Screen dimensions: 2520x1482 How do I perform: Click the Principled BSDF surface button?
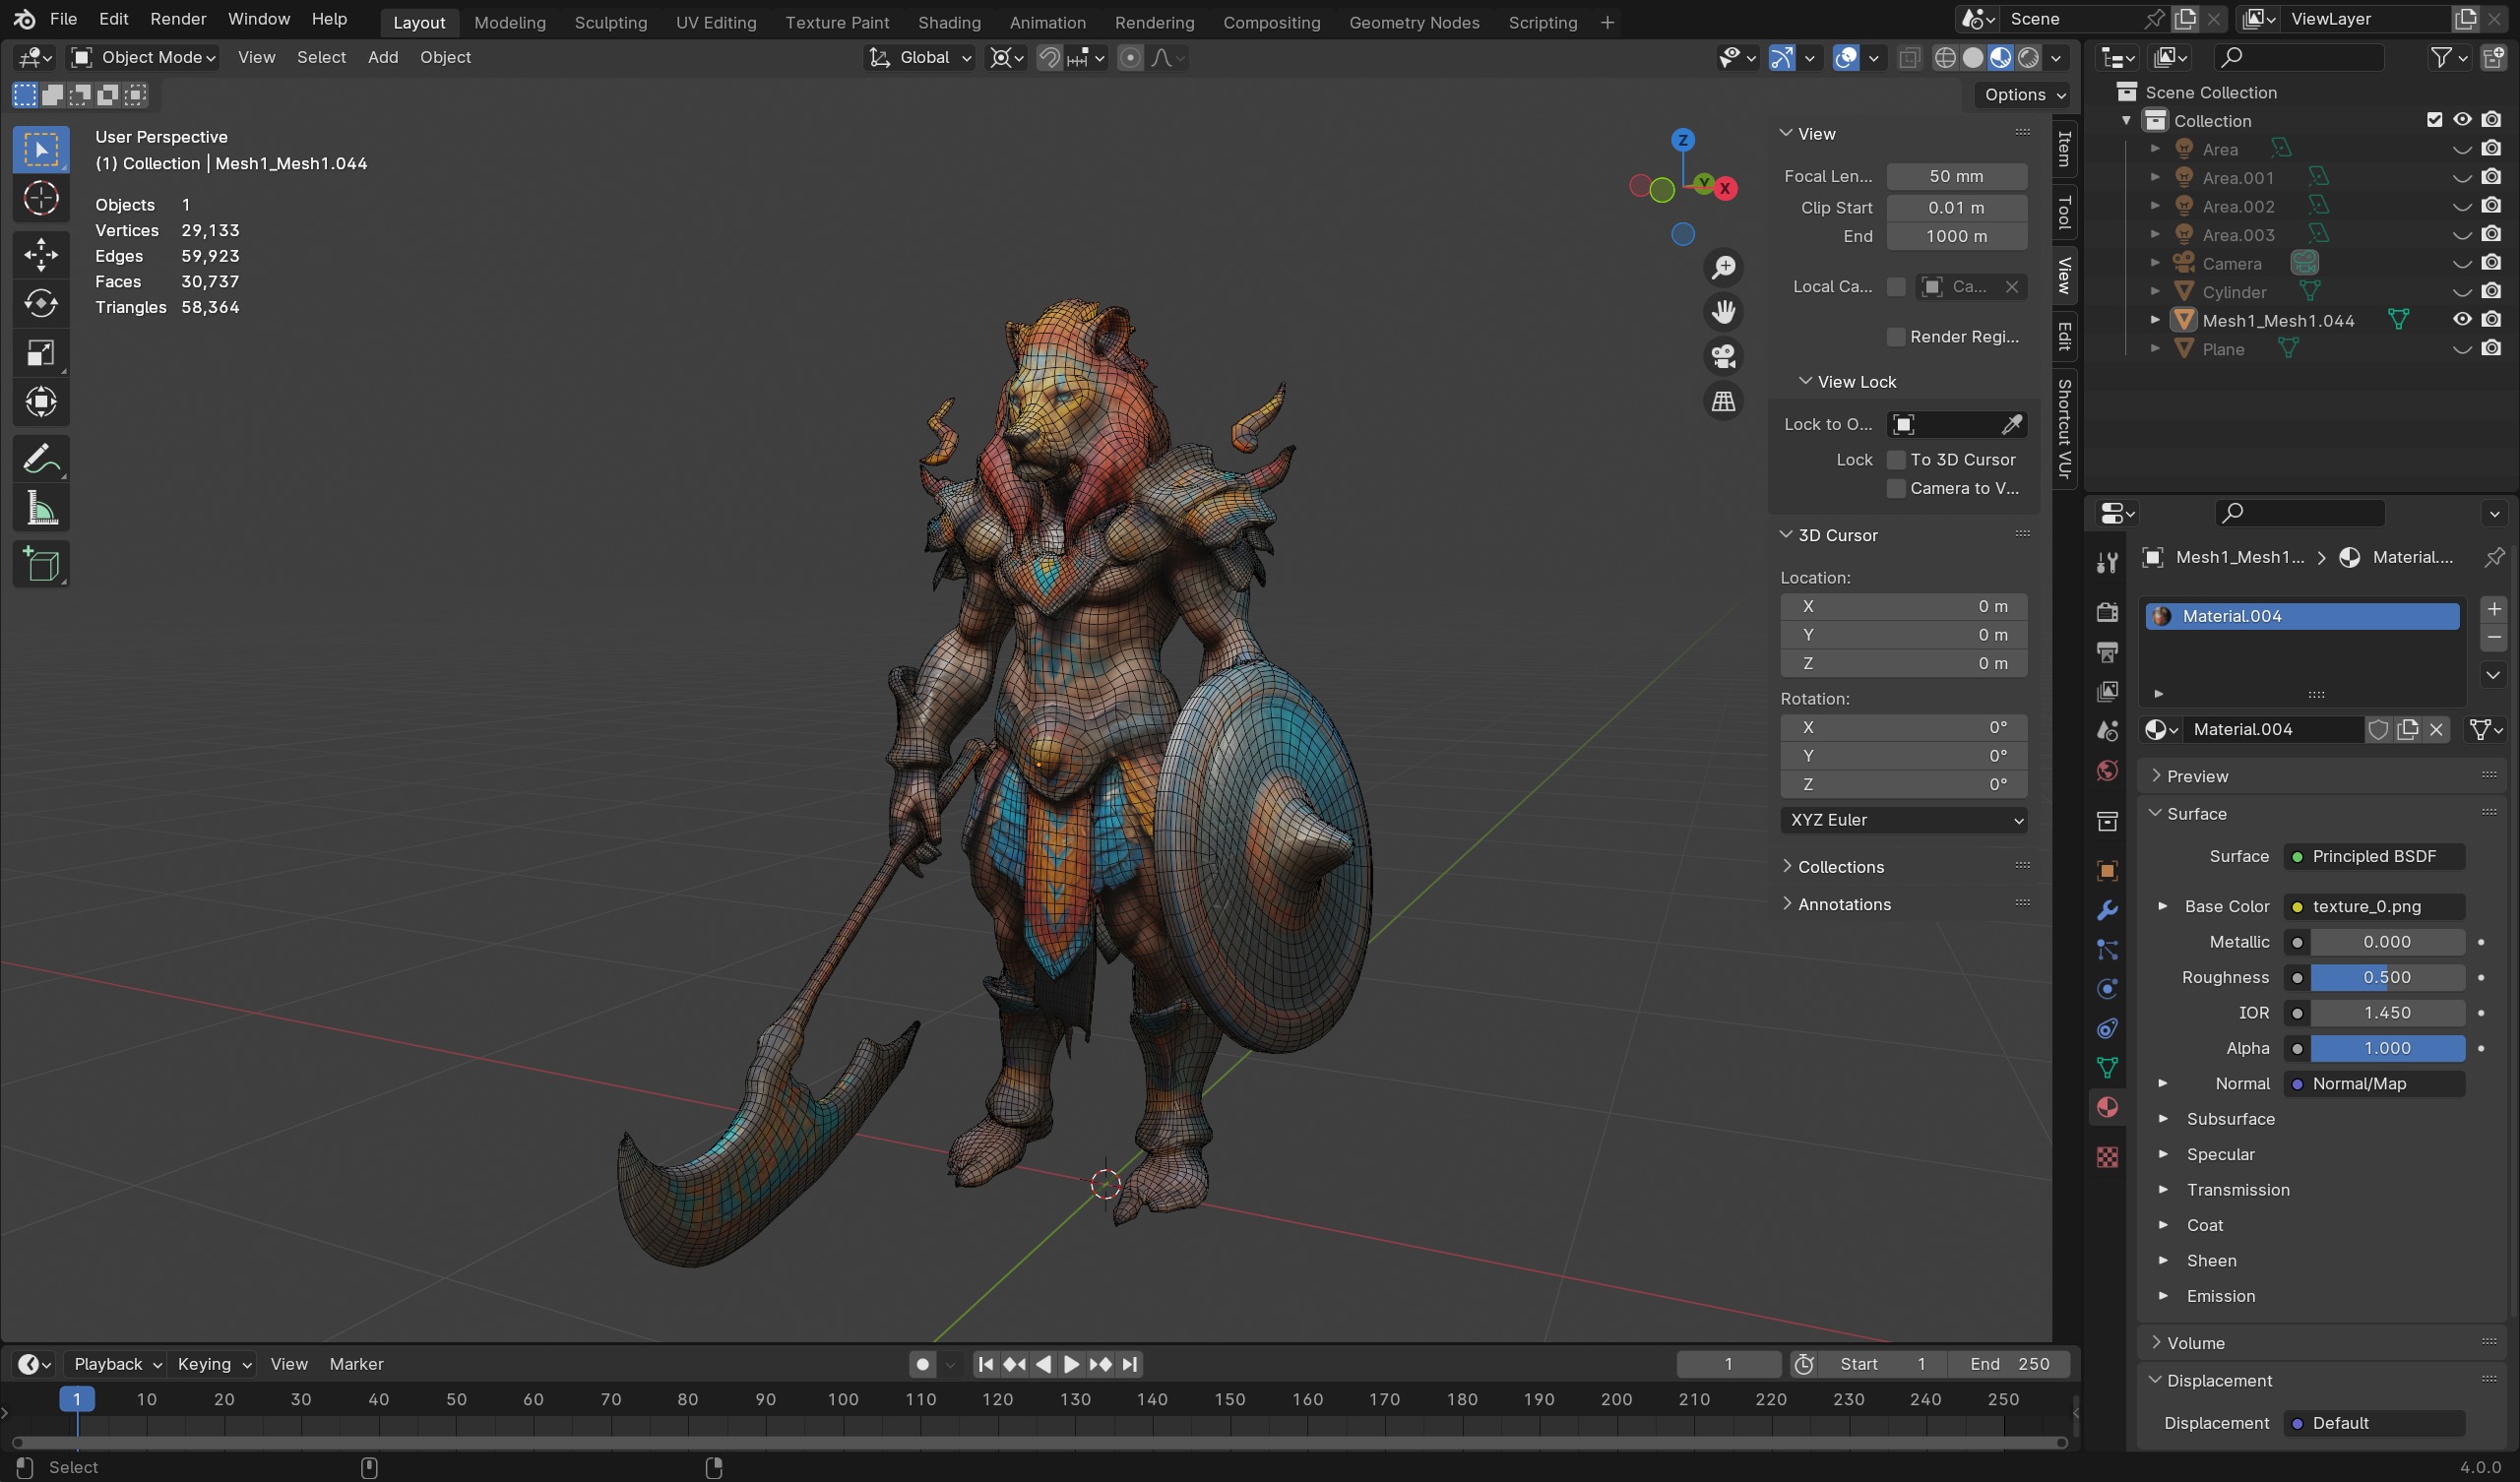[2373, 857]
